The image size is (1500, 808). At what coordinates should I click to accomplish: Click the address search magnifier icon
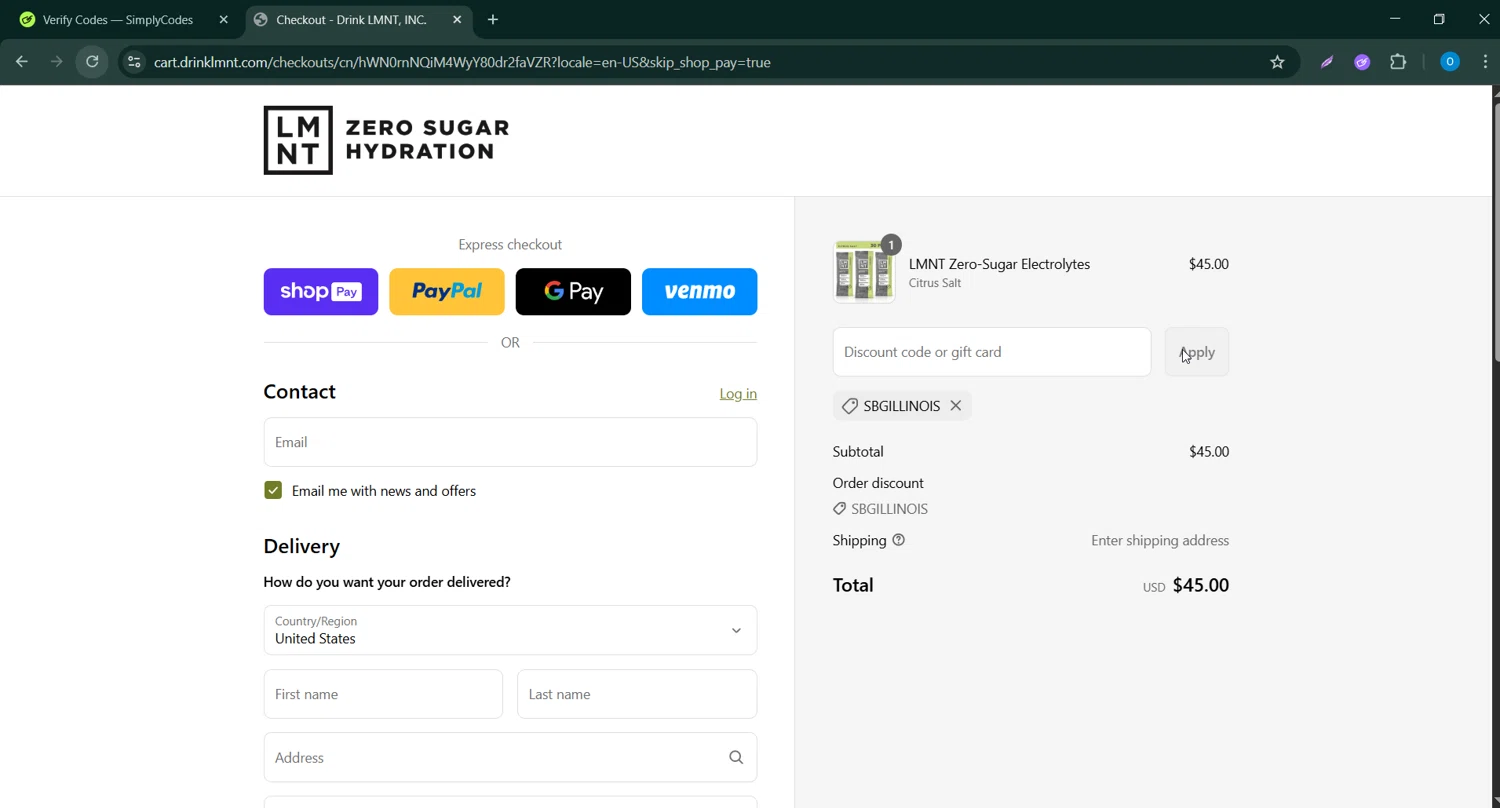(736, 758)
